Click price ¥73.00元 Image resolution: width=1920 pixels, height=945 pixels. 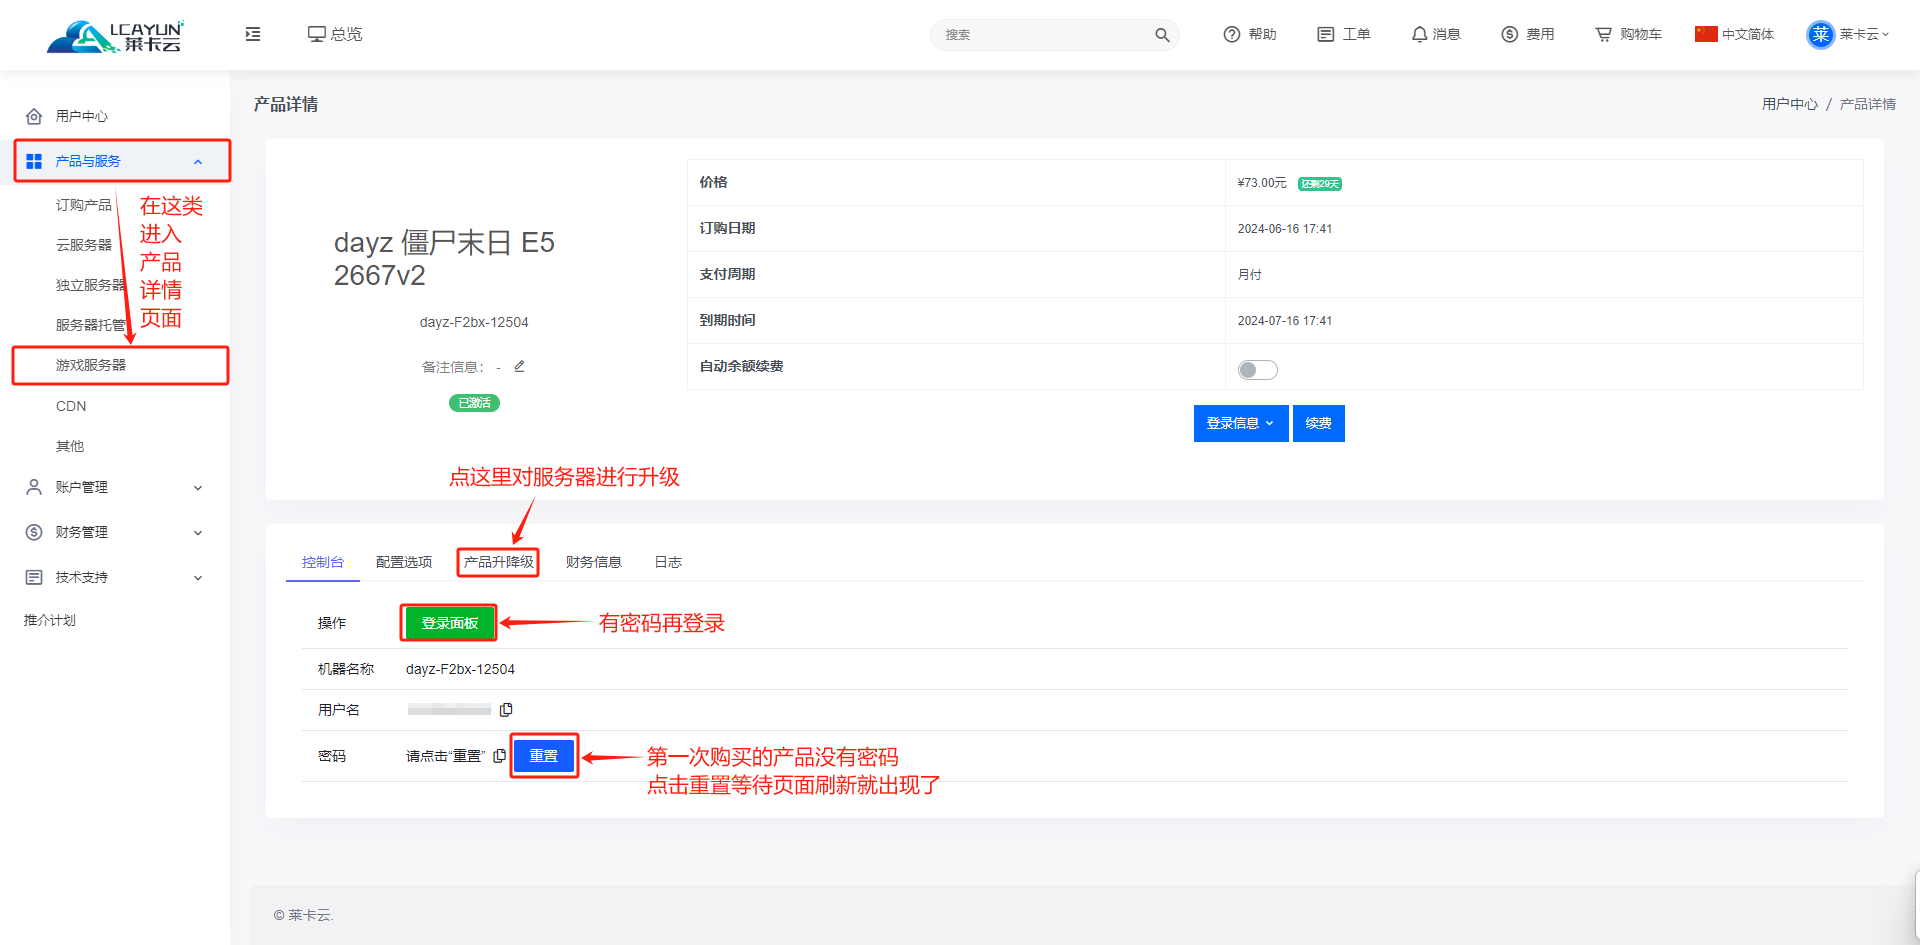(x=1262, y=183)
